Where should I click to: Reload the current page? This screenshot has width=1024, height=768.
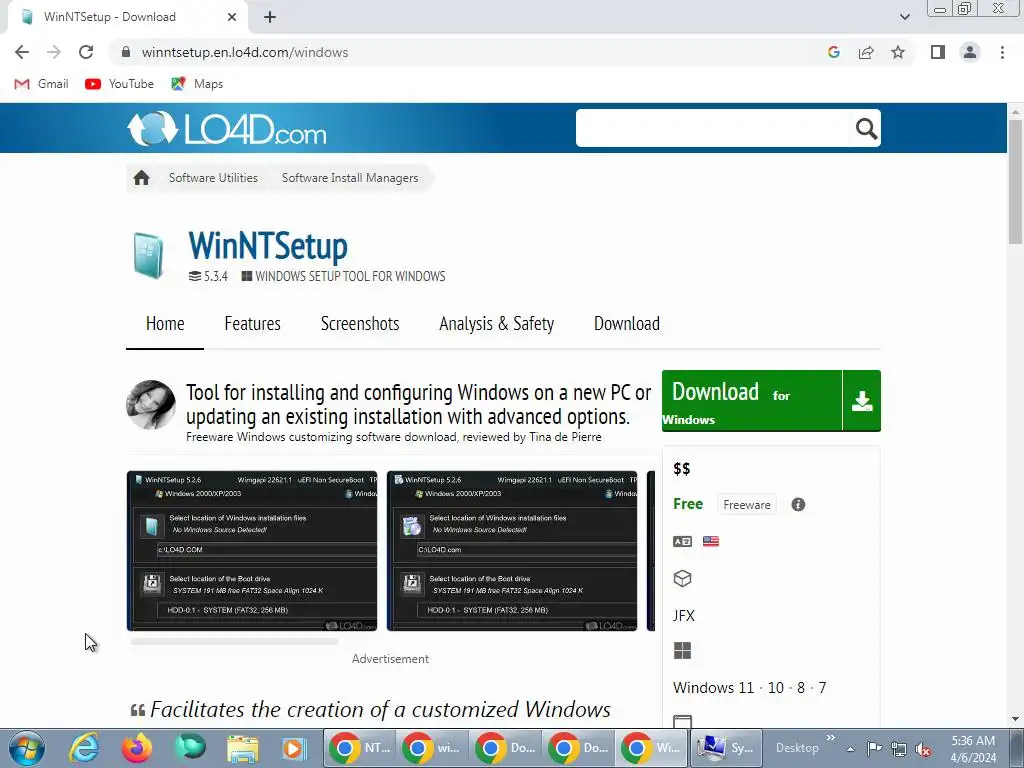tap(86, 52)
